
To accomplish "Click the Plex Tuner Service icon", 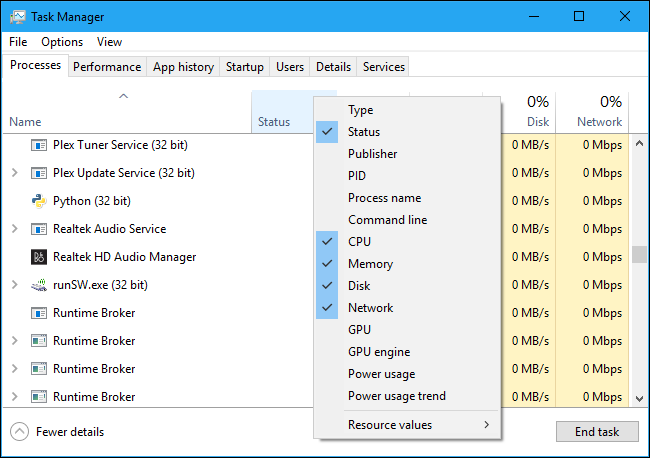I will [39, 145].
